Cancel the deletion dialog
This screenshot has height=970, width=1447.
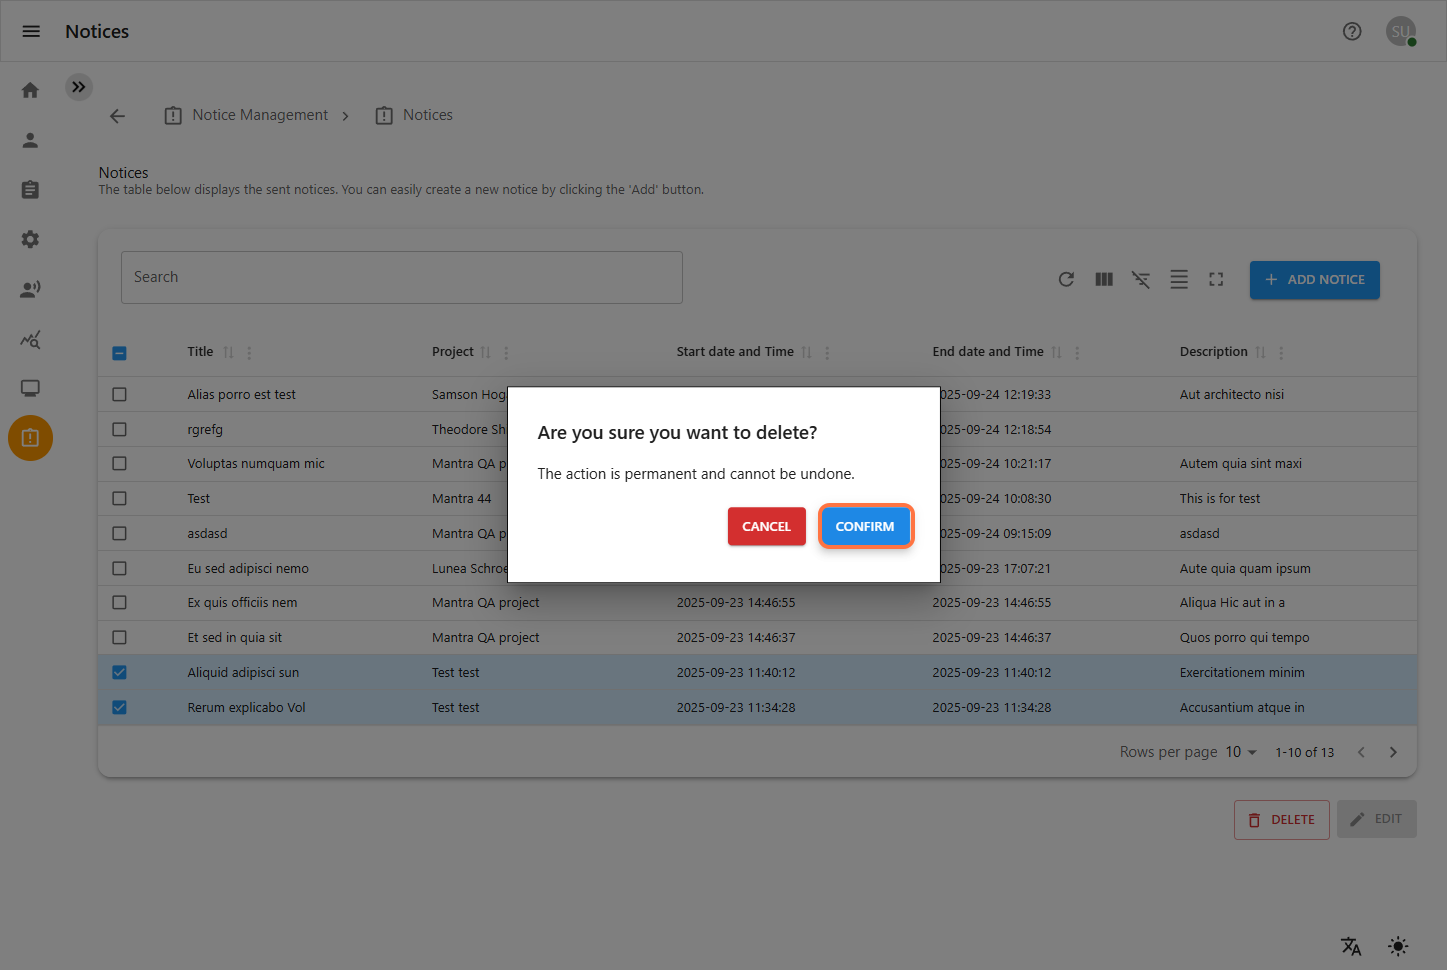point(766,526)
